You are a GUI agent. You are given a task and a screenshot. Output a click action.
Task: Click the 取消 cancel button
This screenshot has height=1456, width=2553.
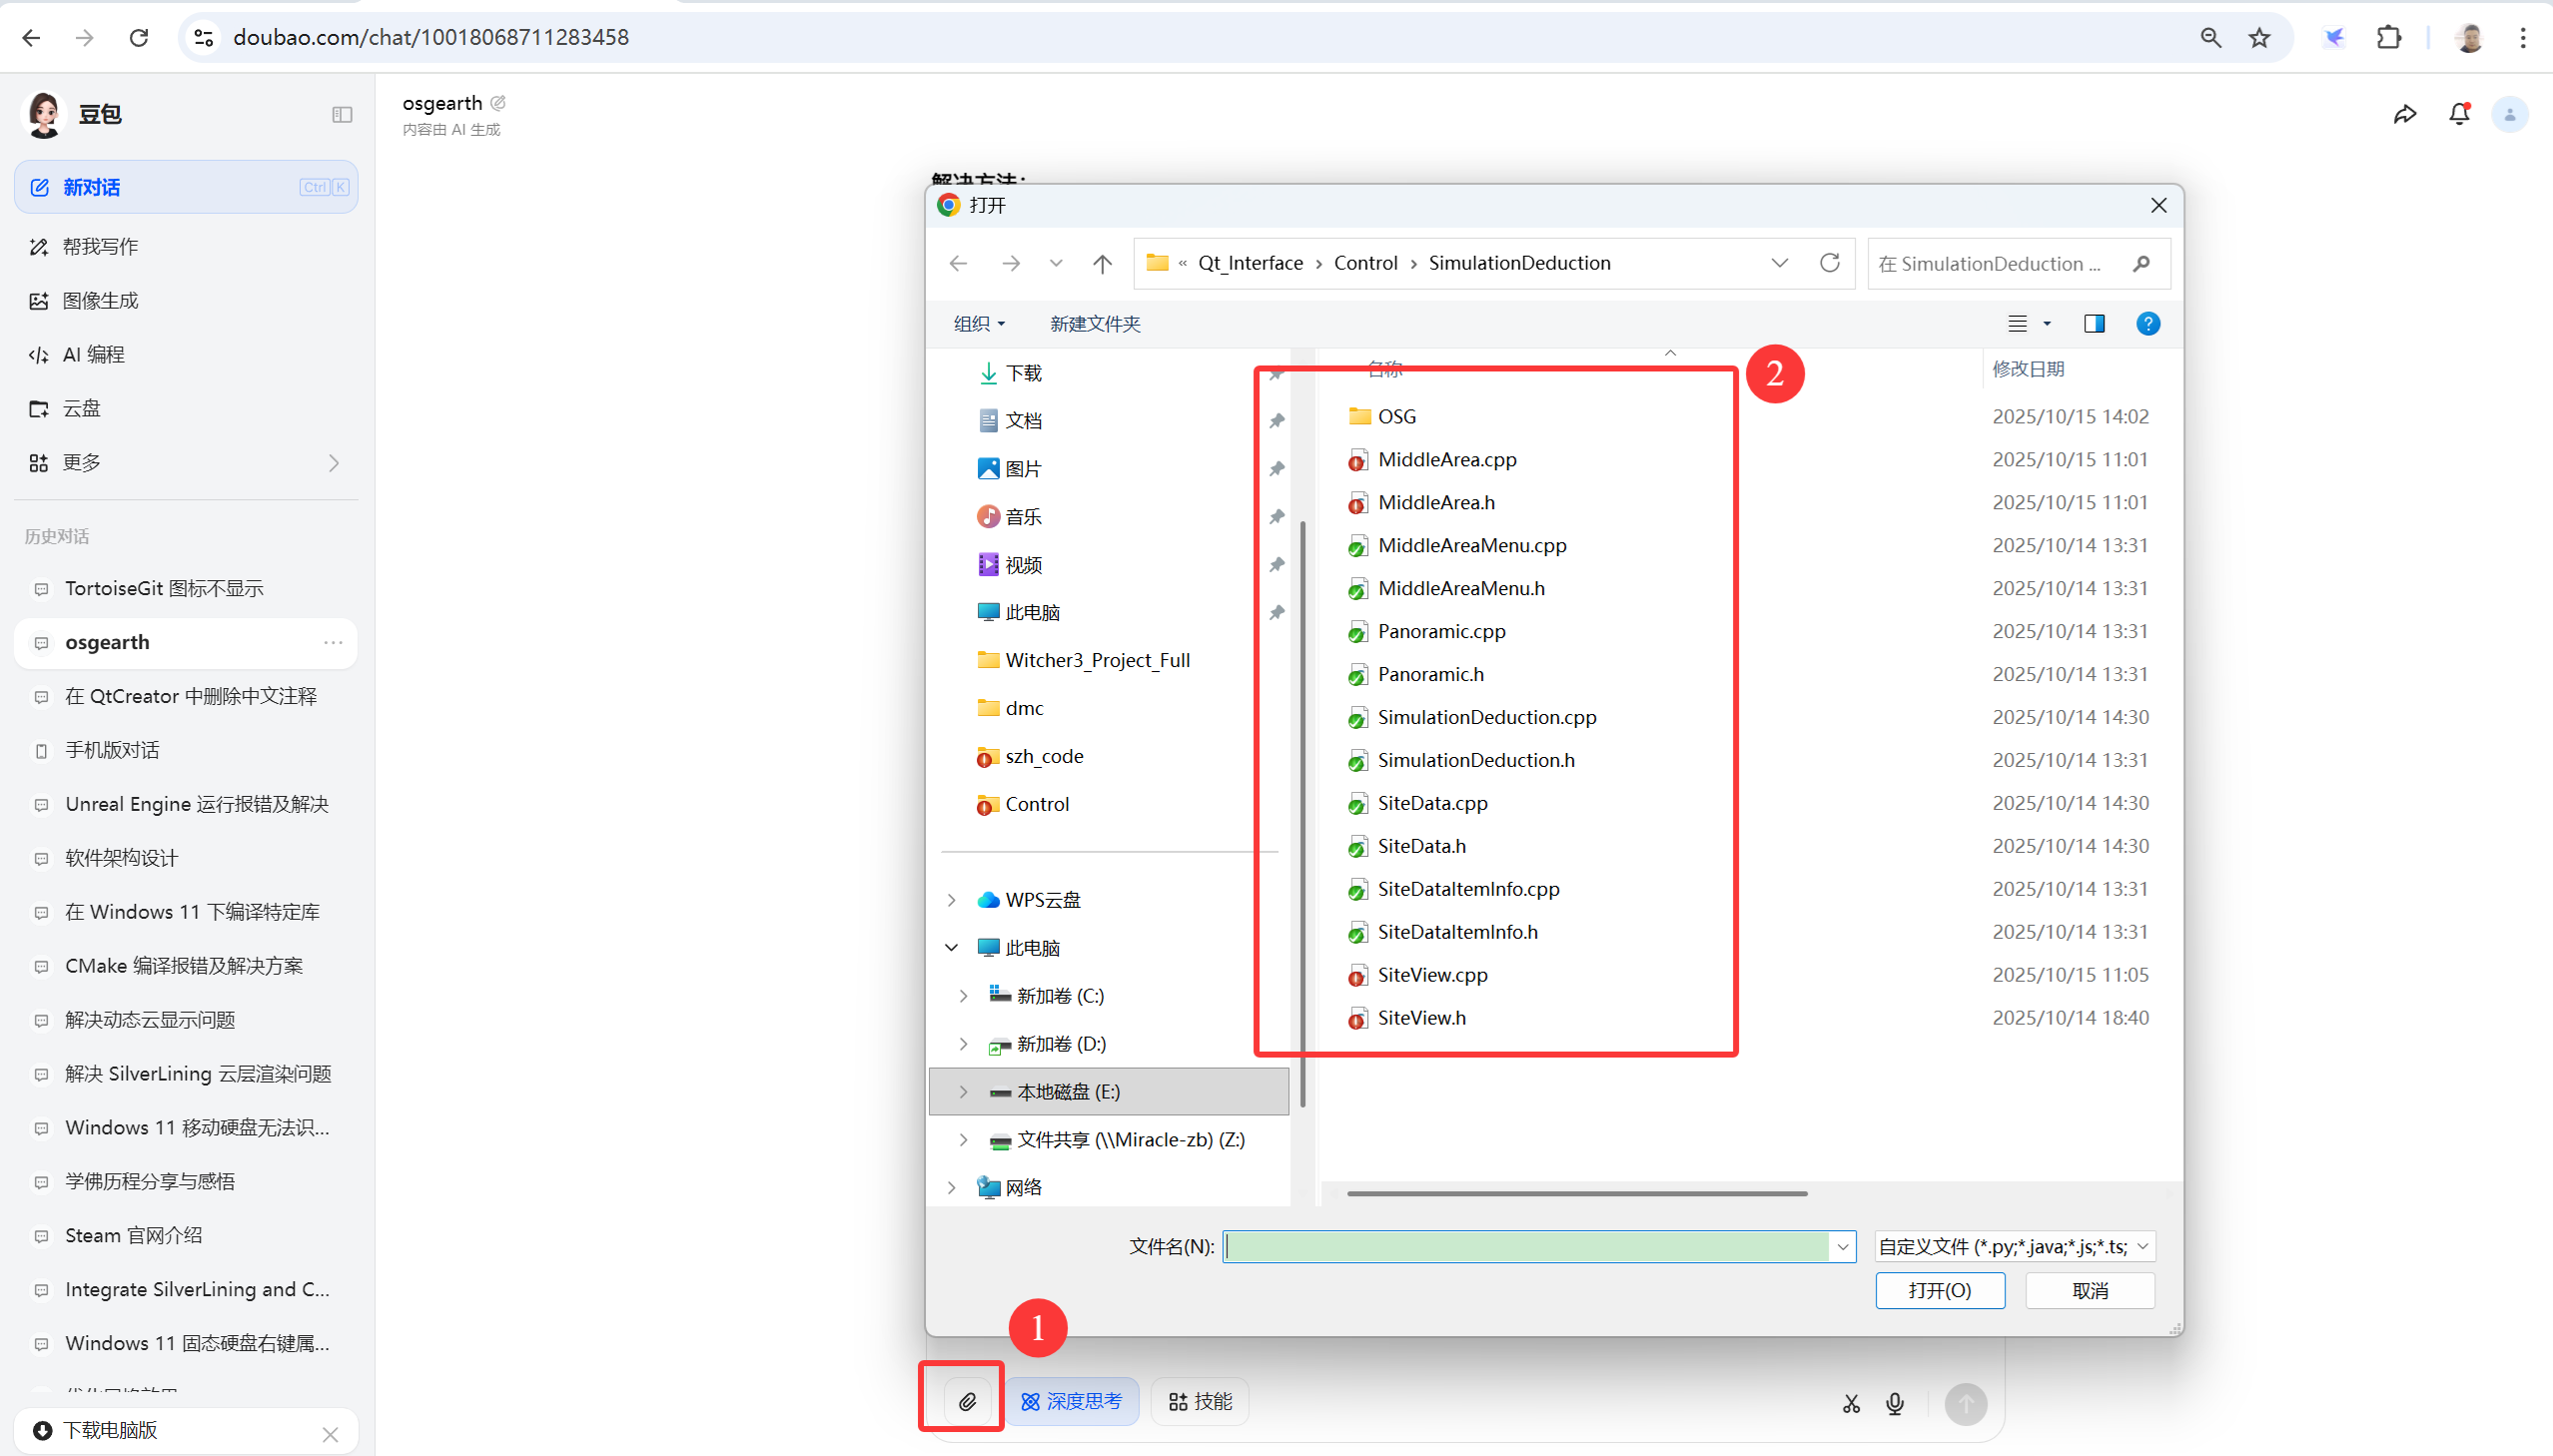[x=2089, y=1291]
